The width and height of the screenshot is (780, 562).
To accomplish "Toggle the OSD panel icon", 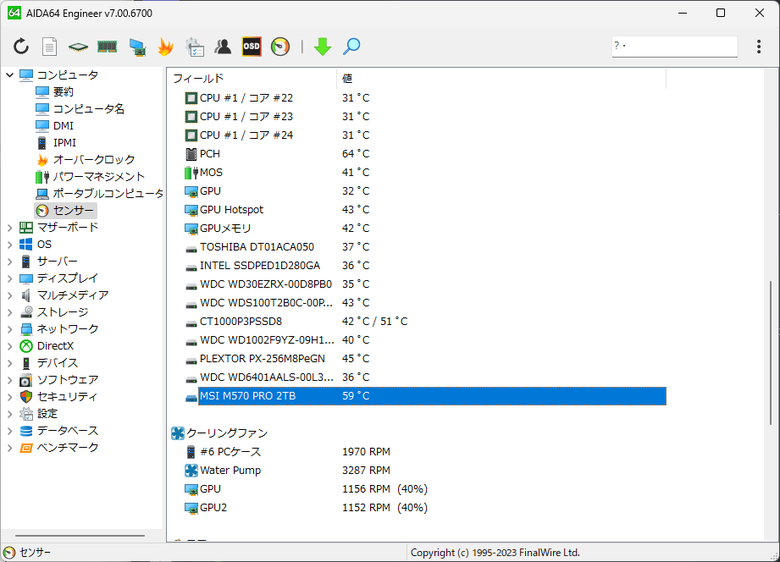I will [252, 47].
